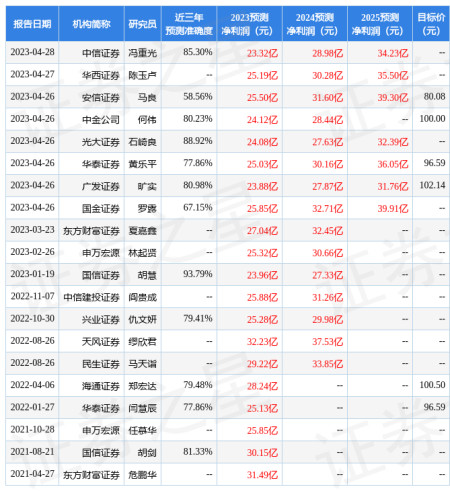Open the 中信证券 institution link
Image resolution: width=450 pixels, height=491 pixels.
pyautogui.click(x=101, y=53)
